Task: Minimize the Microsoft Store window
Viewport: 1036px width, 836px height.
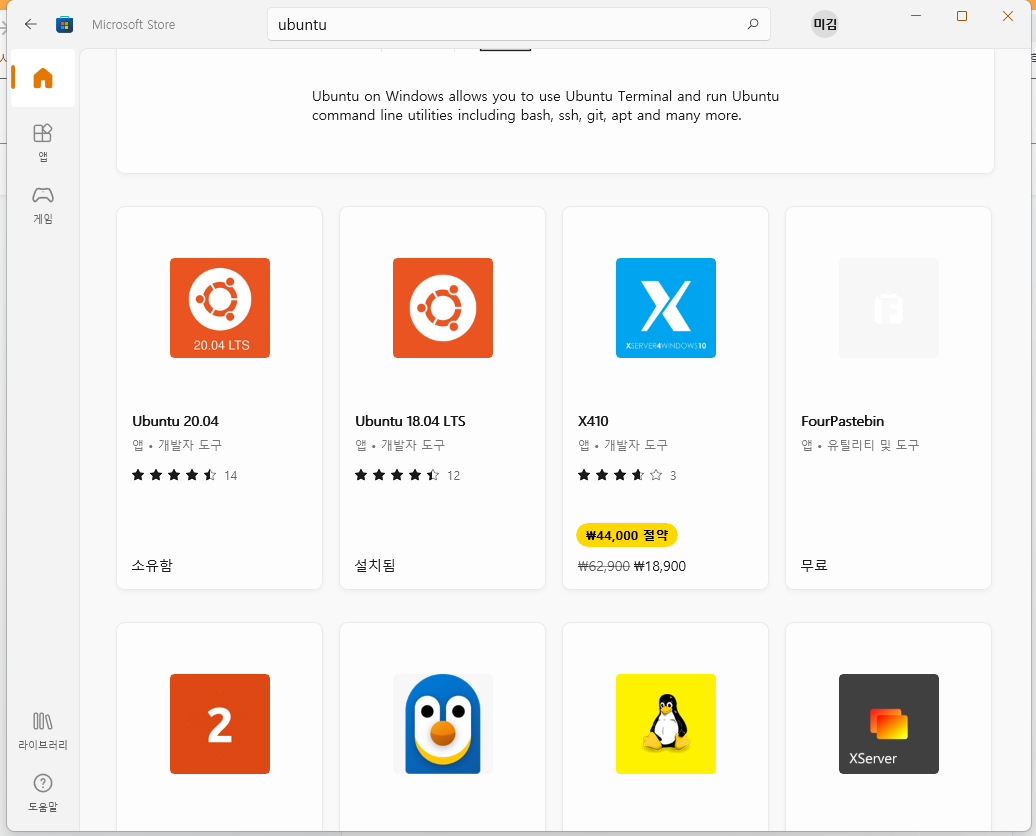Action: coord(916,16)
